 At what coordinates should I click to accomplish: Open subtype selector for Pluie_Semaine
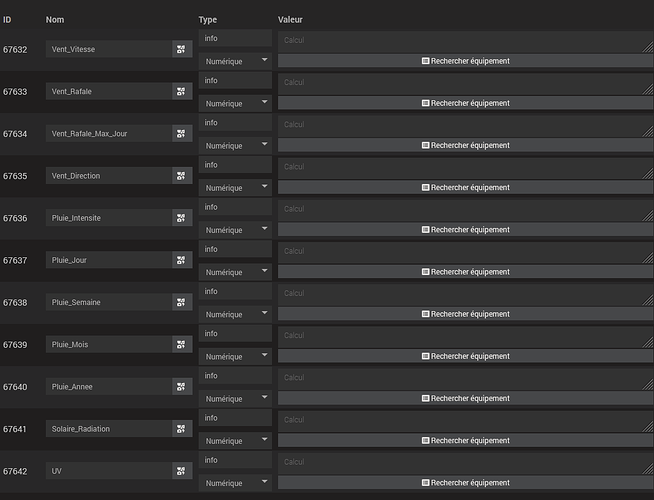click(235, 314)
